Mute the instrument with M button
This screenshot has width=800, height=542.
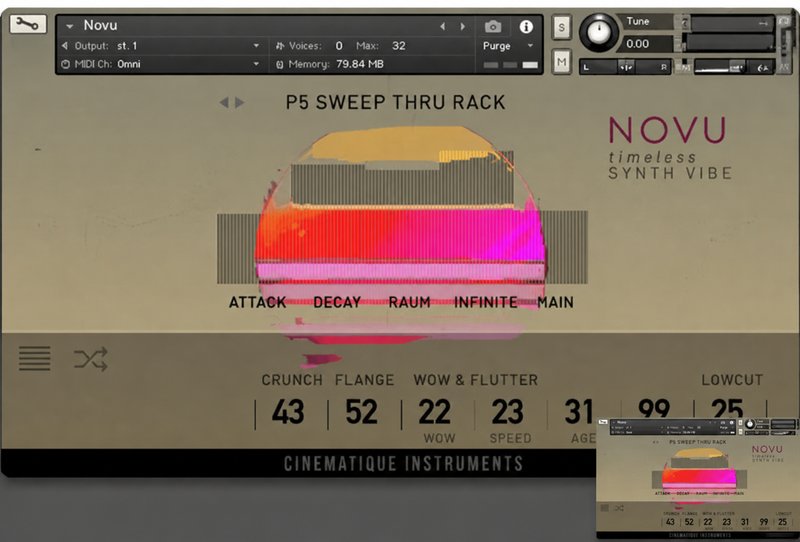pos(561,62)
